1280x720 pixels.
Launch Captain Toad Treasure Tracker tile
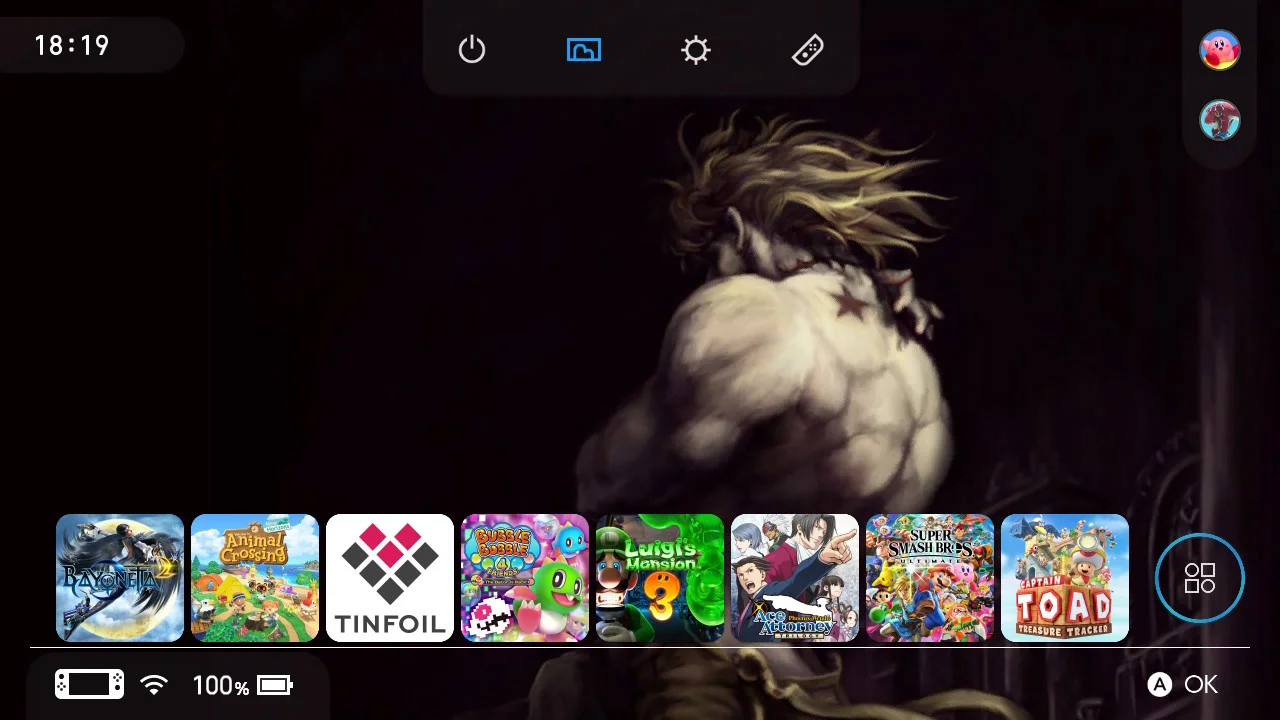[x=1065, y=578]
